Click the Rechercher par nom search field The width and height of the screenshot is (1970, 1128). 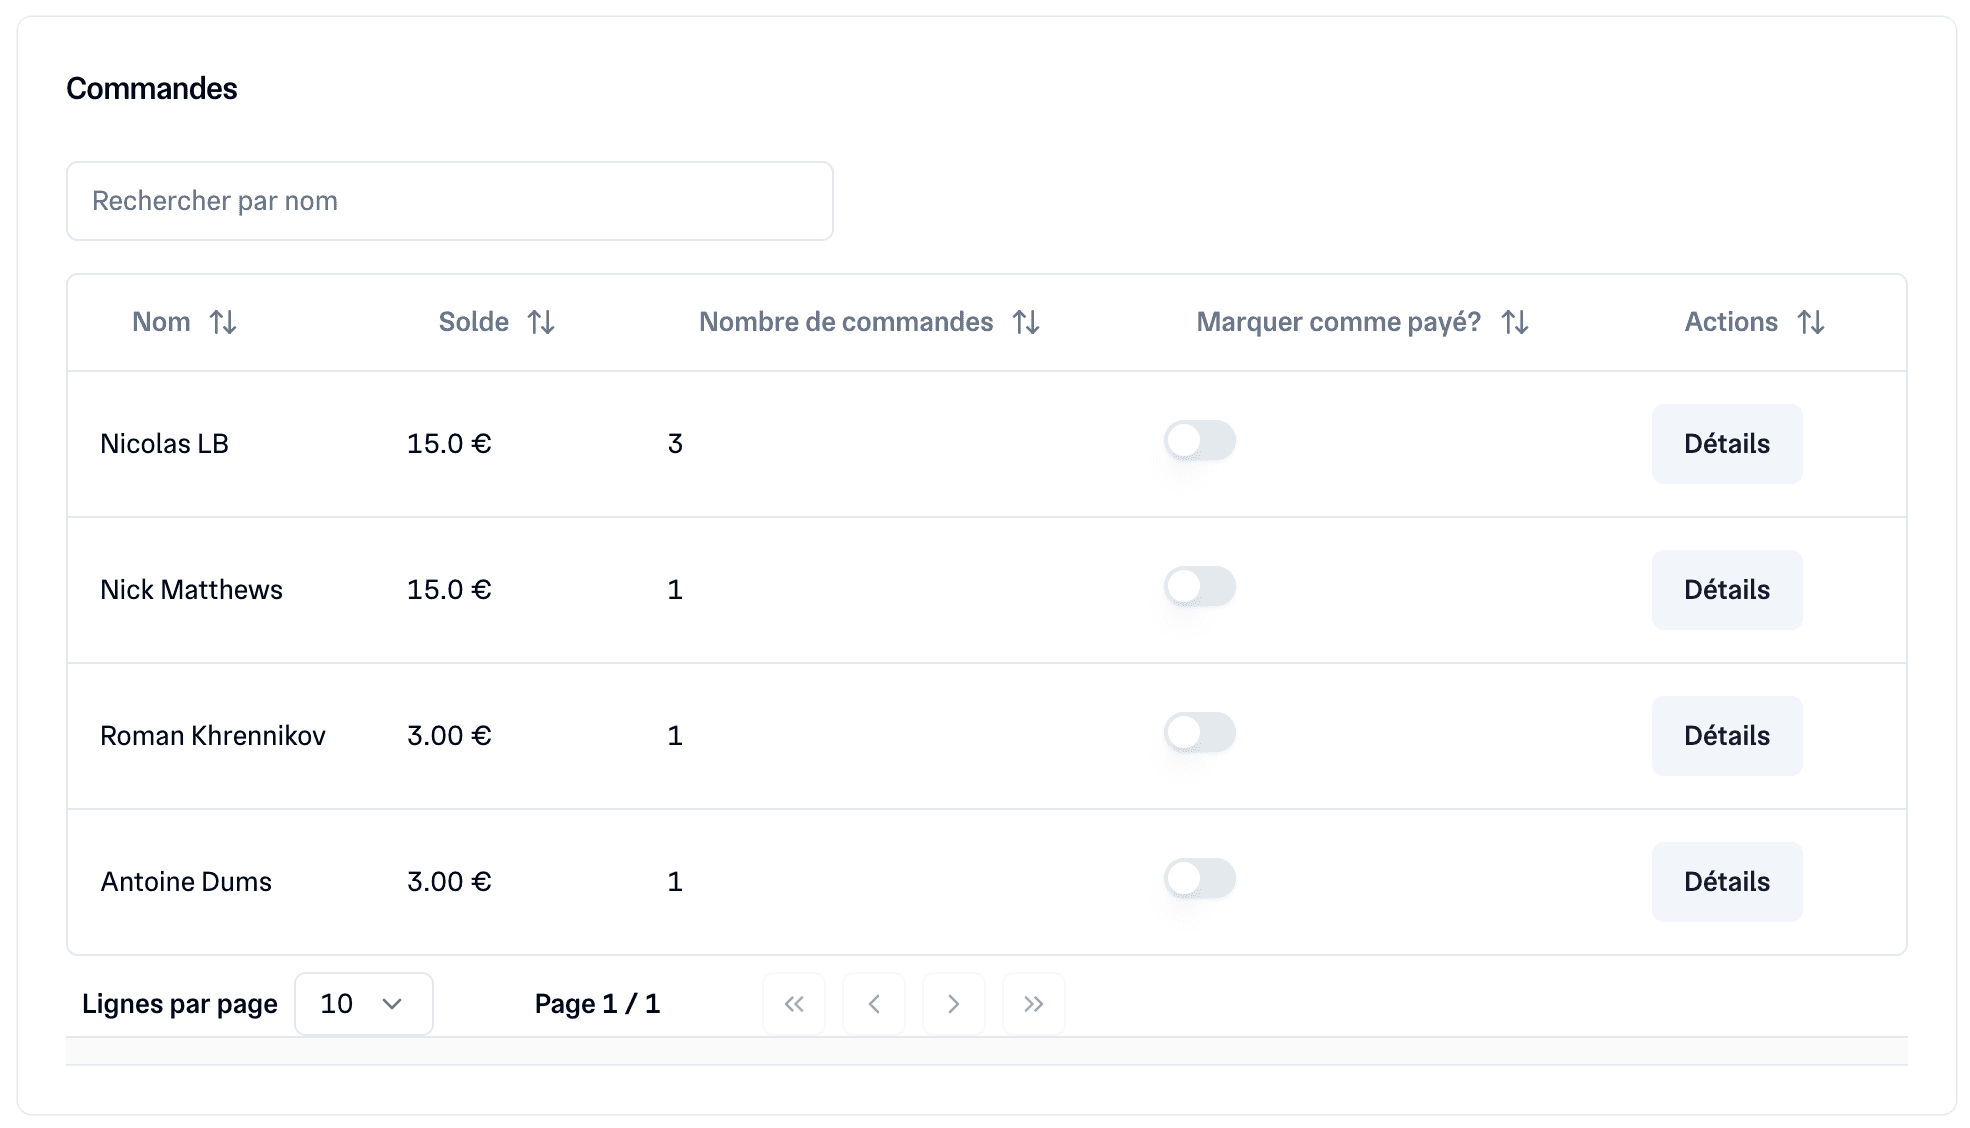[x=449, y=200]
